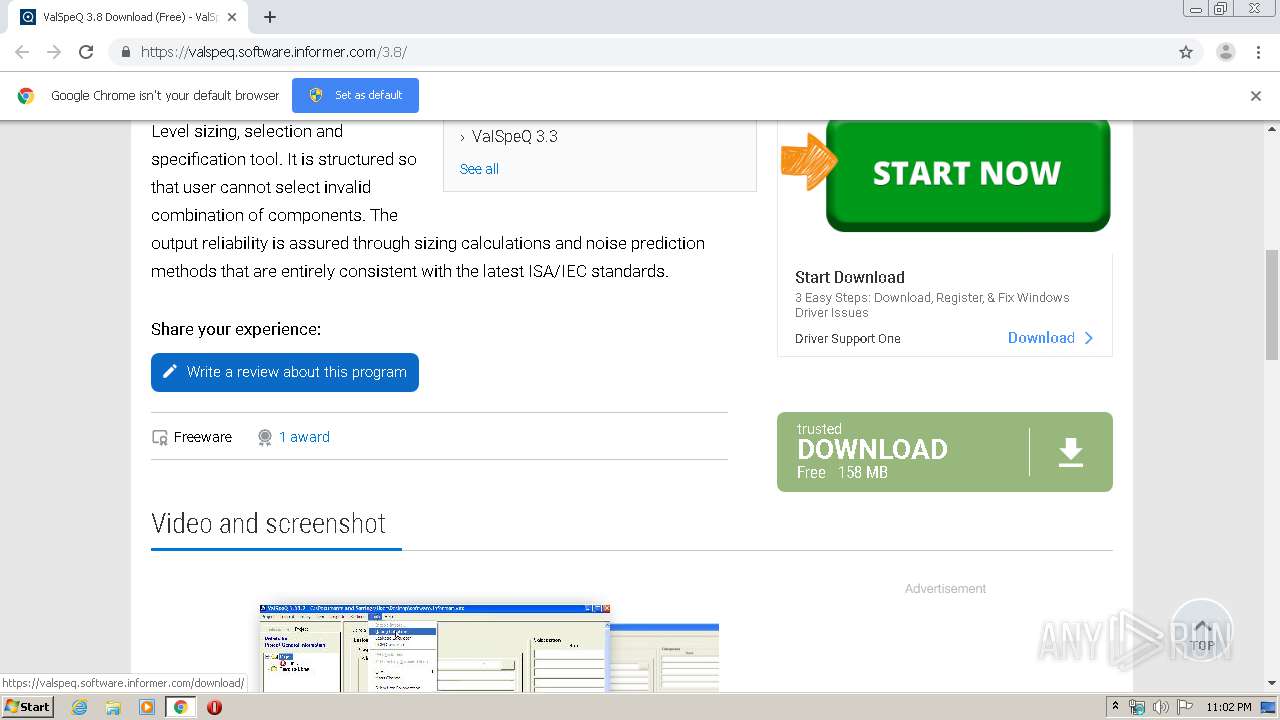The image size is (1280, 720).
Task: Click the red stop-sign taskbar icon
Action: tap(214, 707)
